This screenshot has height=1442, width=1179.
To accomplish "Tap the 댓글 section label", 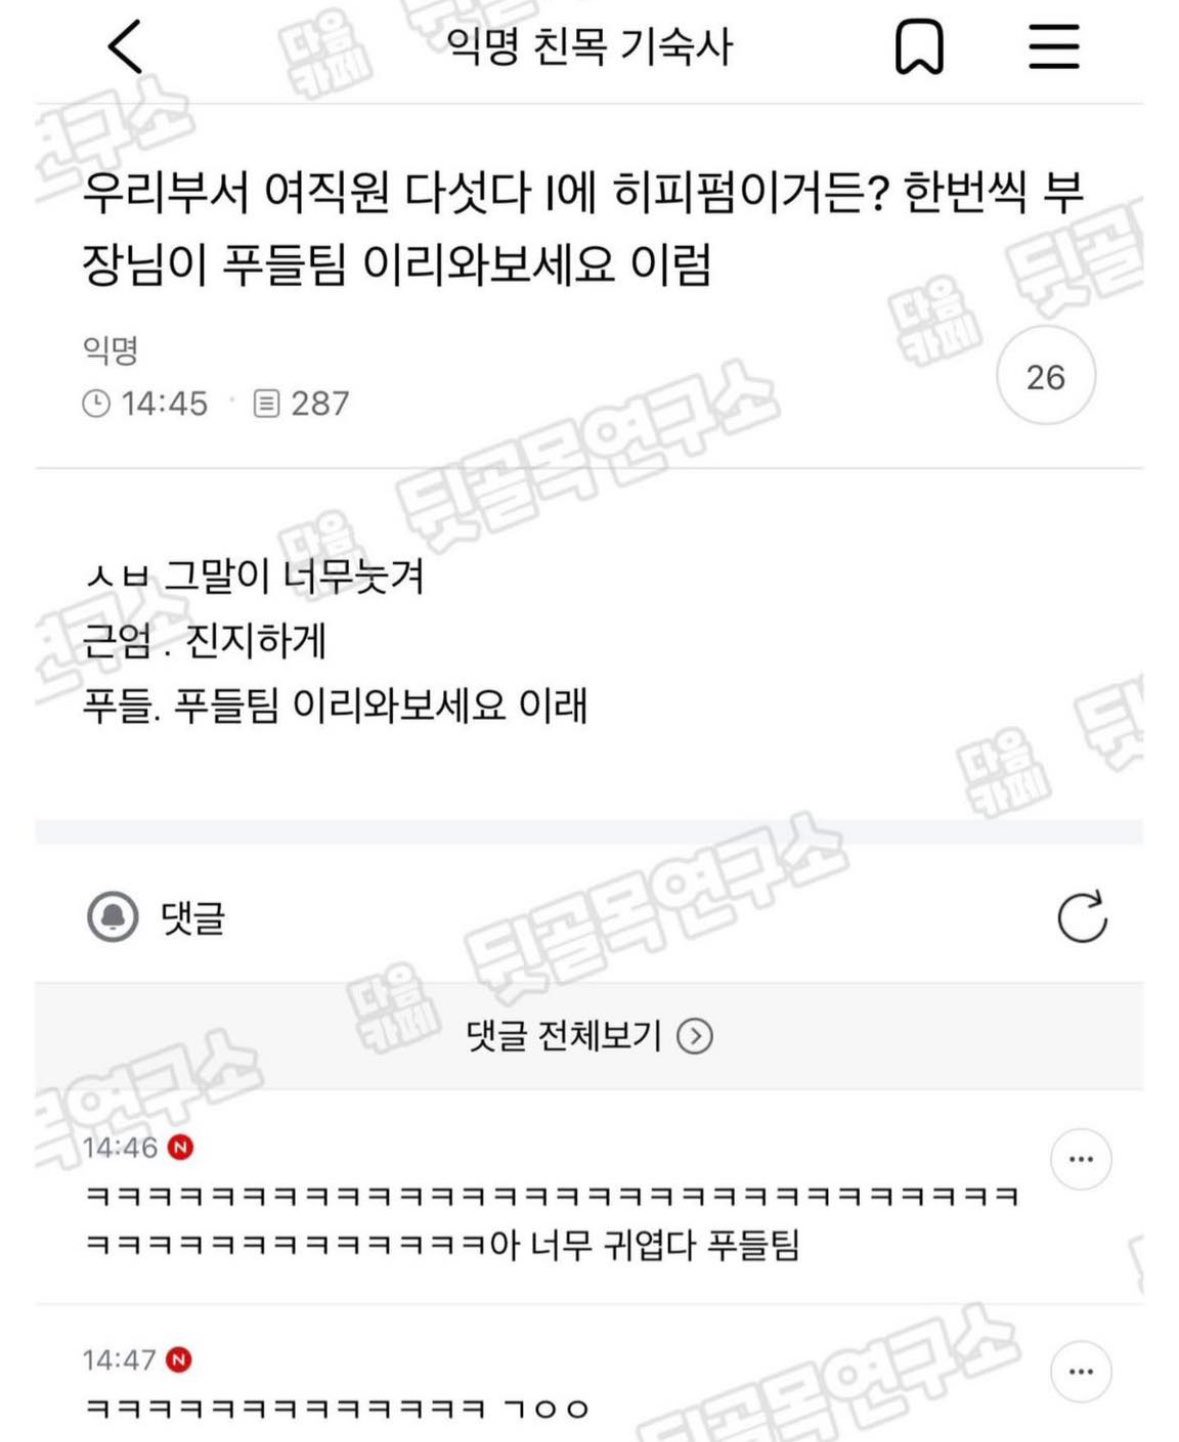I will 193,917.
